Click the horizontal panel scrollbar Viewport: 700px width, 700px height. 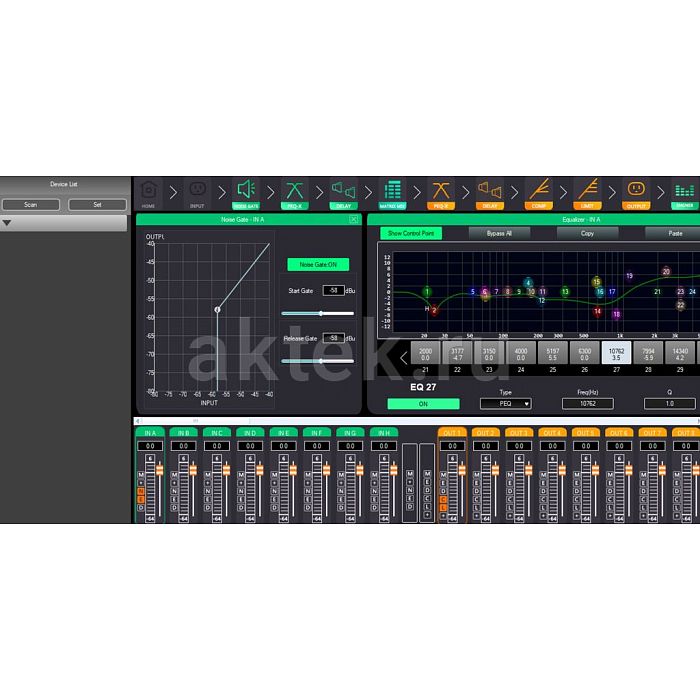click(x=417, y=421)
